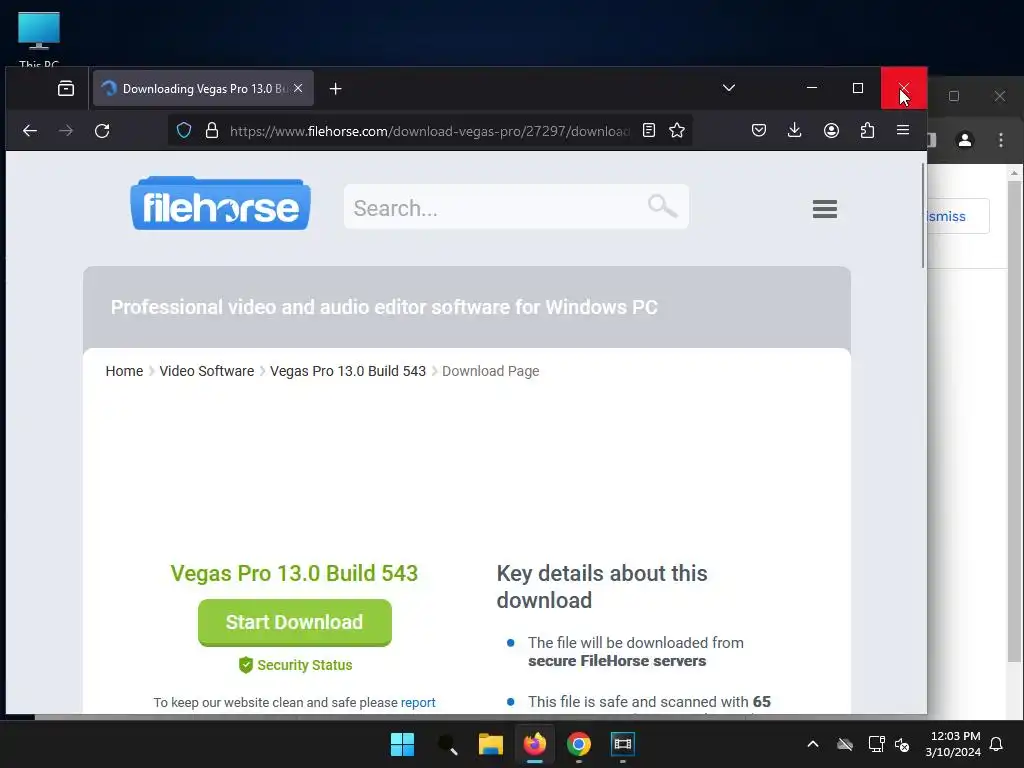This screenshot has width=1024, height=768.
Task: Click the magnifier search icon
Action: tap(662, 206)
